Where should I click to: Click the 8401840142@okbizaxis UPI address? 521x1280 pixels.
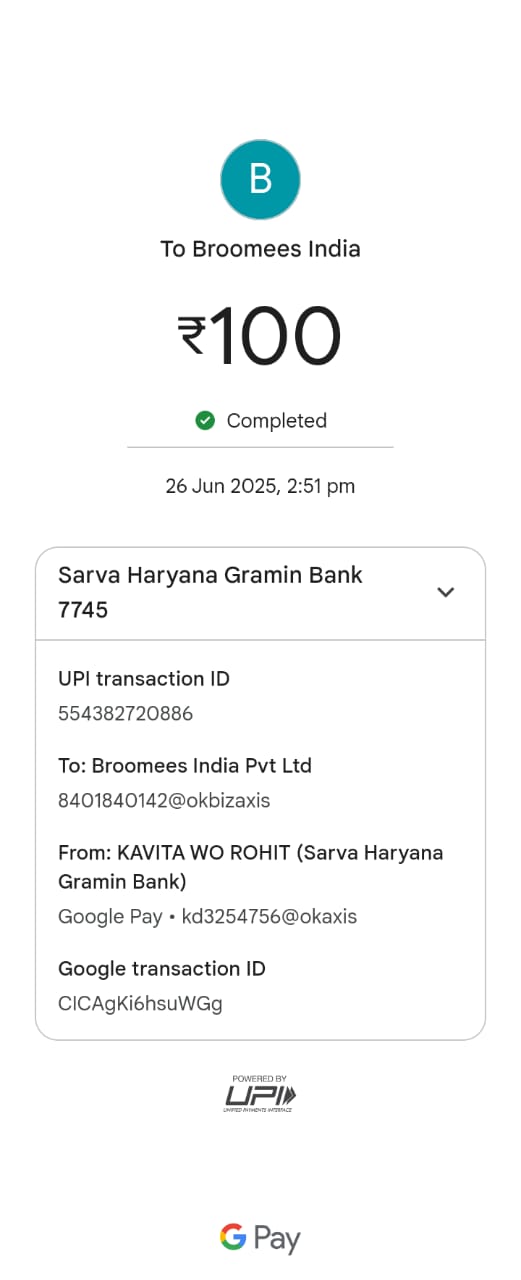click(164, 801)
